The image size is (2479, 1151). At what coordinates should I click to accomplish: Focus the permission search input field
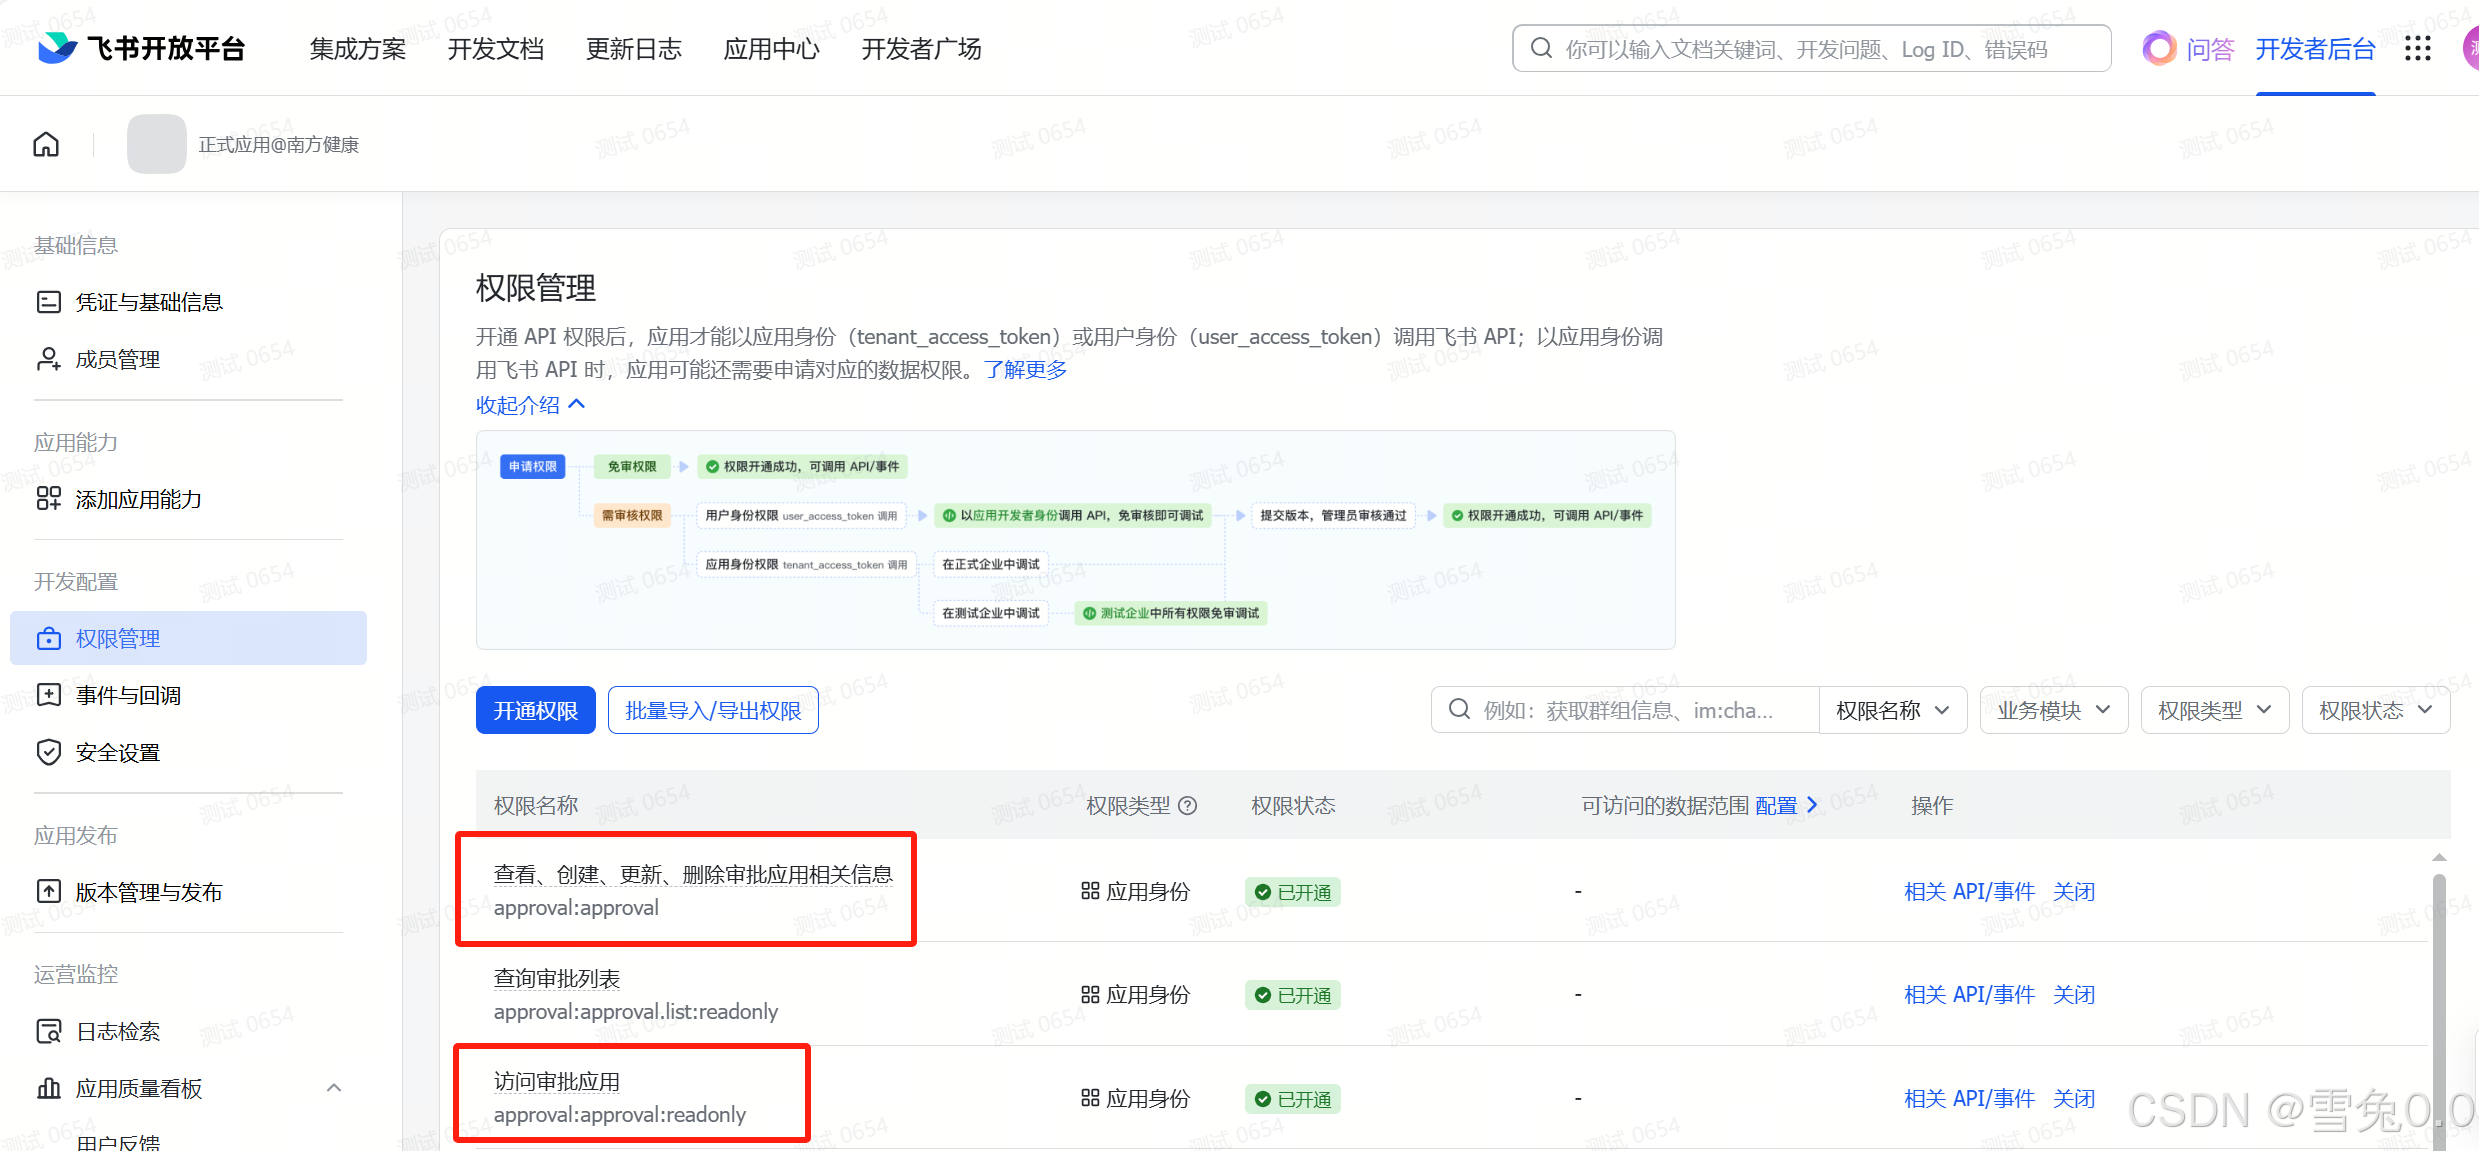pos(1625,710)
